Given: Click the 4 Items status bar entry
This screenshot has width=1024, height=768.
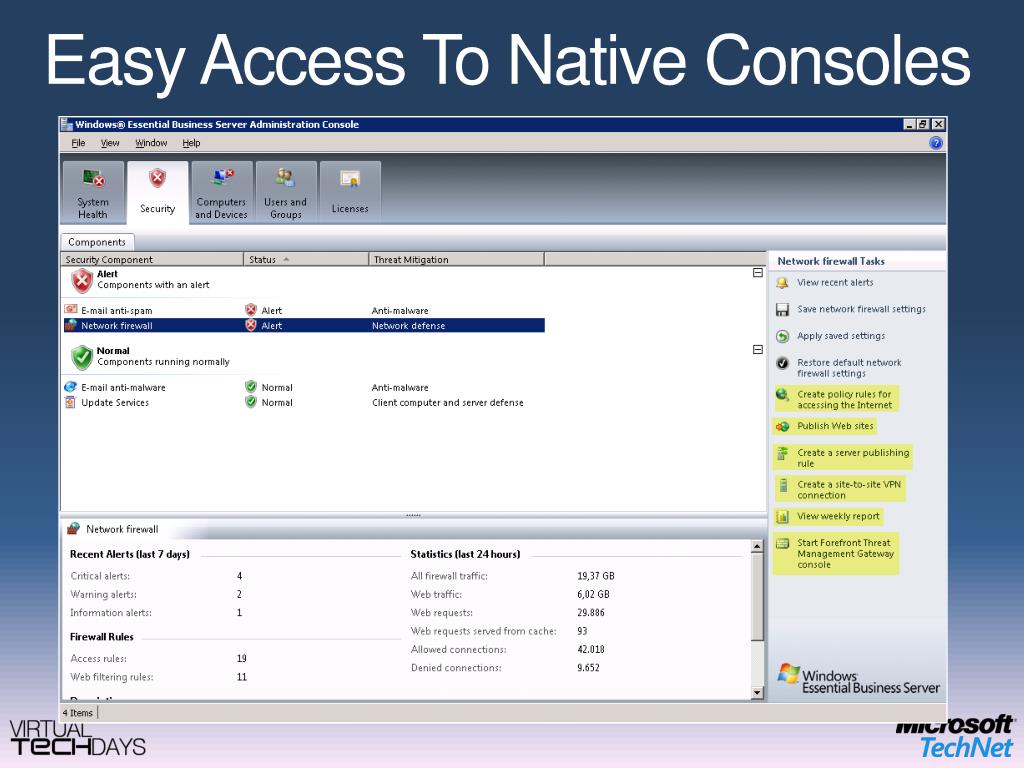Looking at the screenshot, I should click(78, 713).
